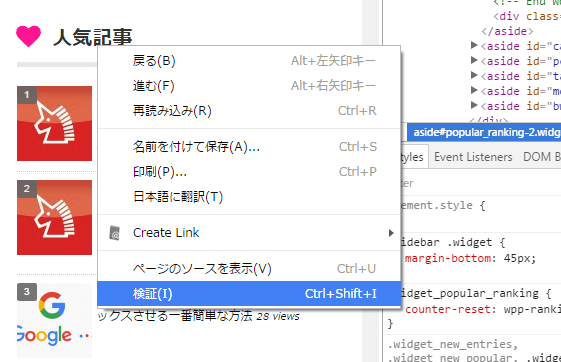The width and height of the screenshot is (561, 362).
Task: Open the DOM Breakpoints tab
Action: [542, 157]
